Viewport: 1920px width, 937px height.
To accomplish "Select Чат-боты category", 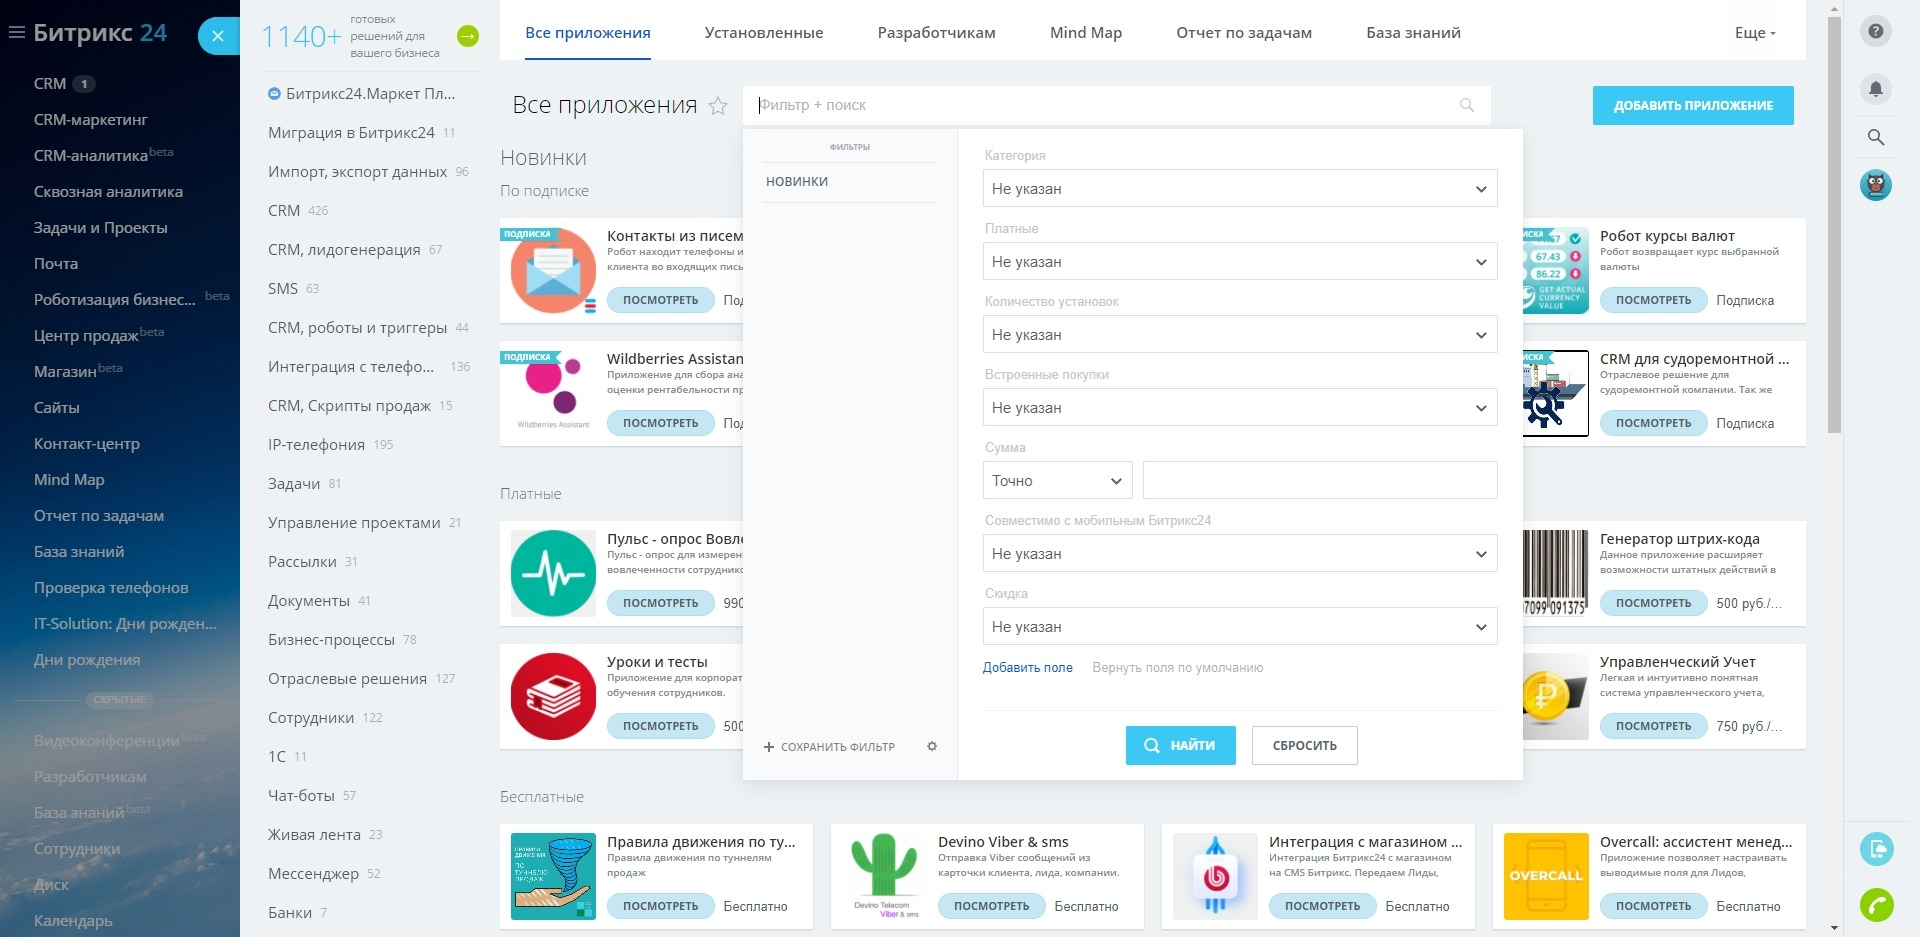I will [301, 796].
